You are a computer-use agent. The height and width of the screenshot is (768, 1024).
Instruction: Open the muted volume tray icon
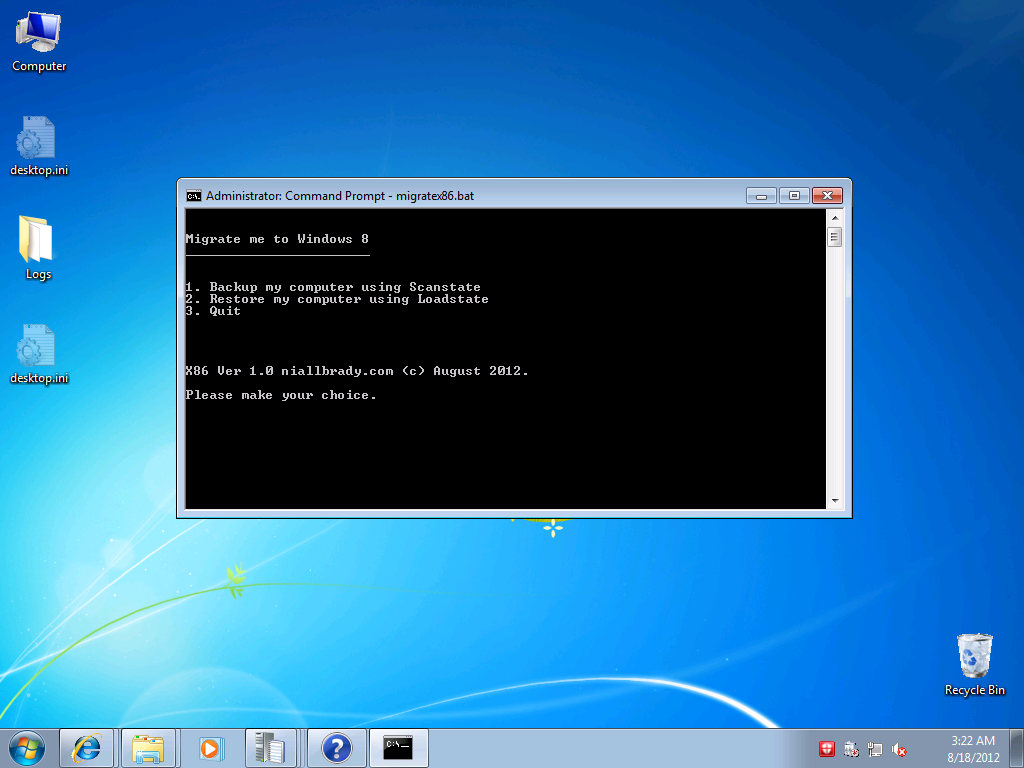(899, 749)
